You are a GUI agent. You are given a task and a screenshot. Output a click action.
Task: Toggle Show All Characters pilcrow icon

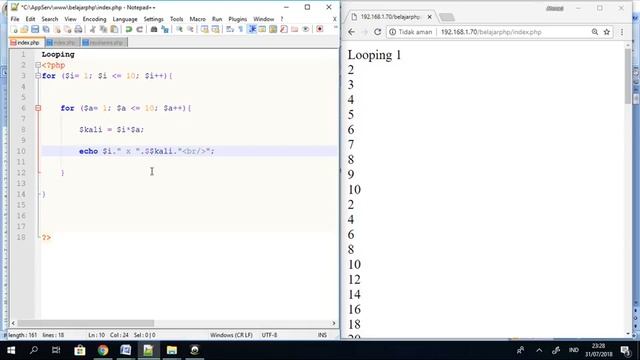tap(240, 29)
